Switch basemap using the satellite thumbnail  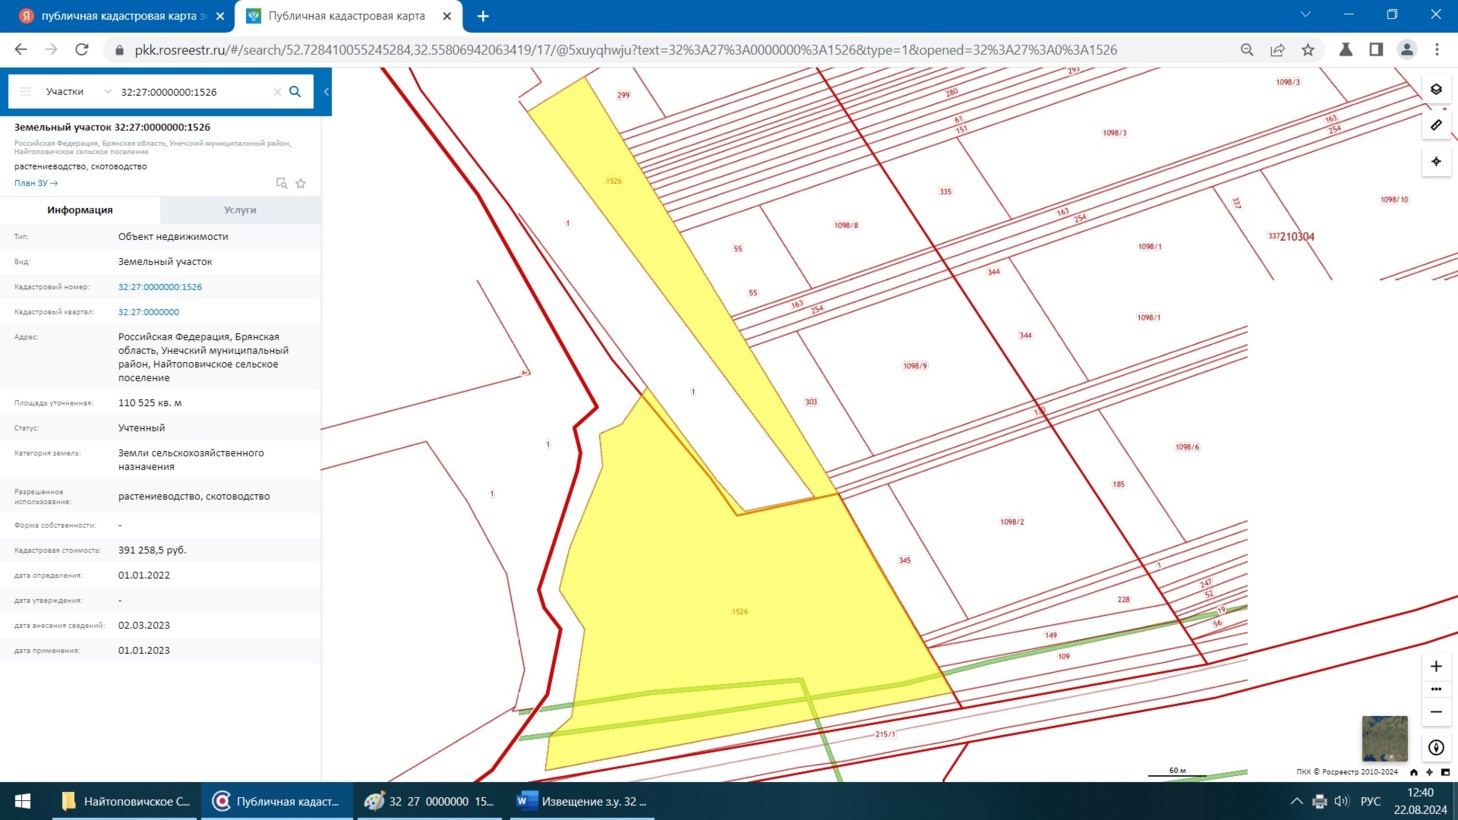tap(1384, 739)
